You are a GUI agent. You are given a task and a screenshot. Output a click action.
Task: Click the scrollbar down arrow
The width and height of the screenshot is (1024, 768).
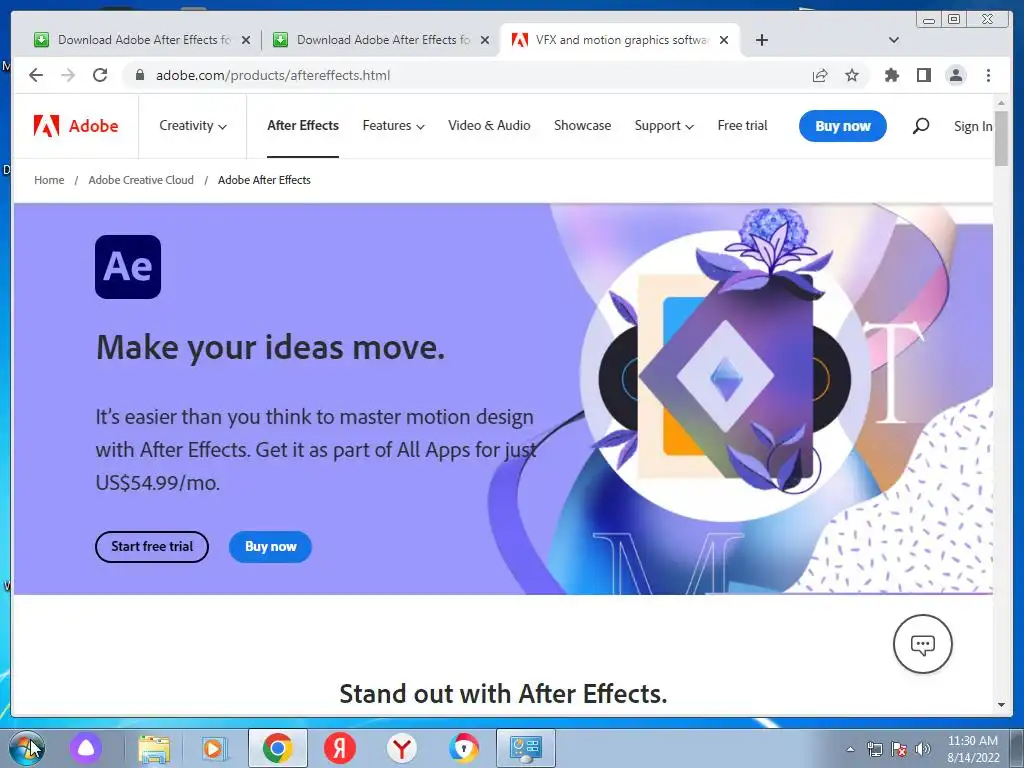pyautogui.click(x=1001, y=705)
